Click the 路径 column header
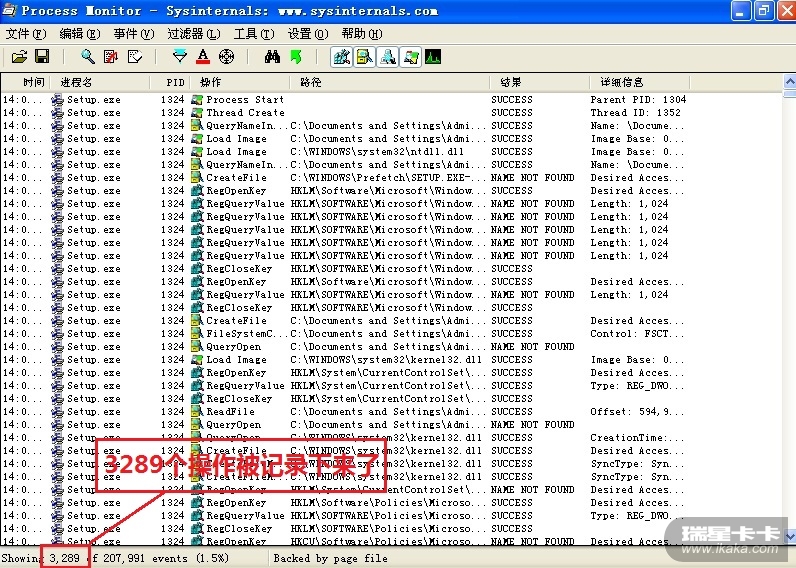 pos(389,82)
